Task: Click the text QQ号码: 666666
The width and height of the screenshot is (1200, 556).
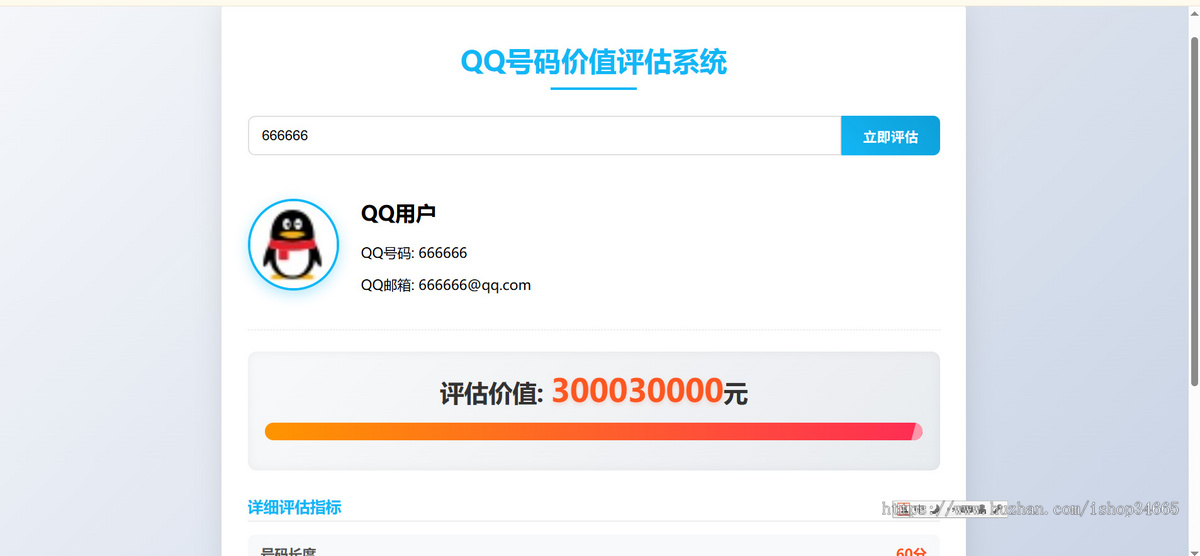Action: (414, 253)
